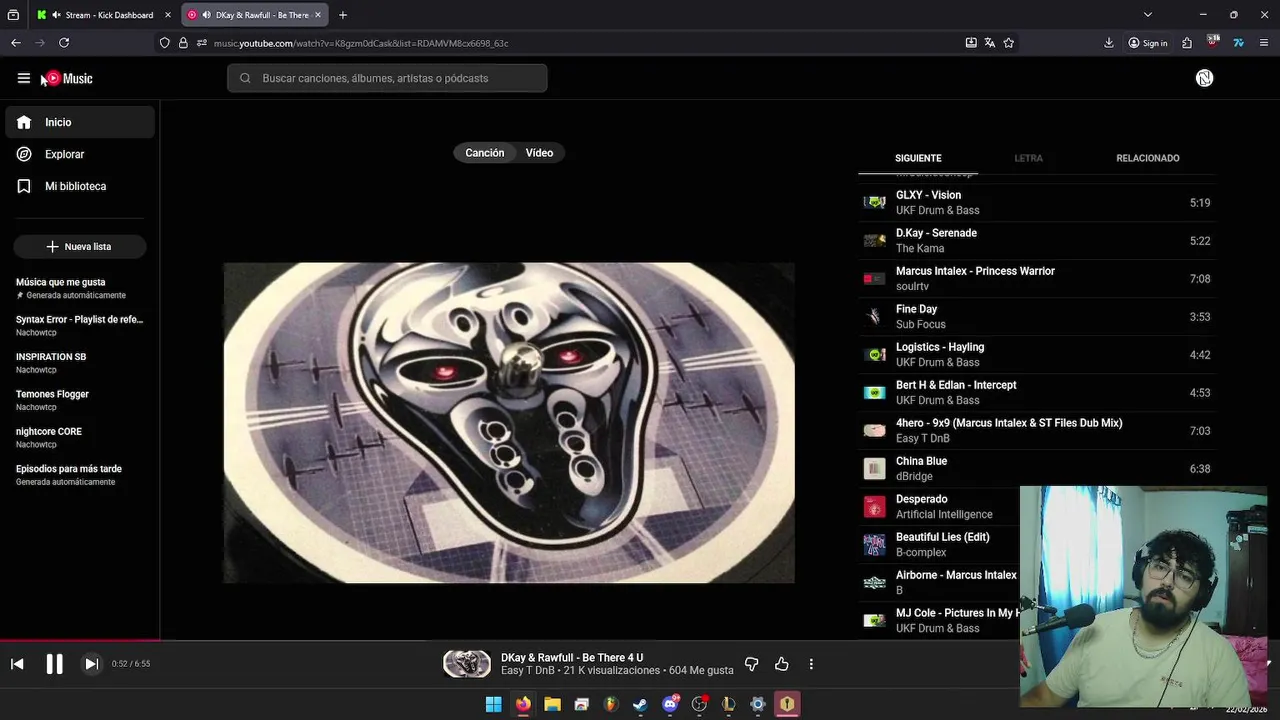
Task: Open League of Legends taskbar icon
Action: (x=728, y=705)
